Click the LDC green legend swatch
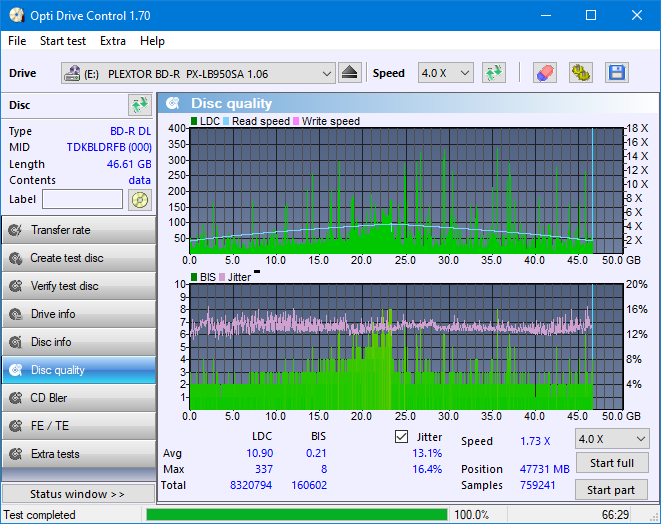The image size is (661, 524). pyautogui.click(x=194, y=121)
